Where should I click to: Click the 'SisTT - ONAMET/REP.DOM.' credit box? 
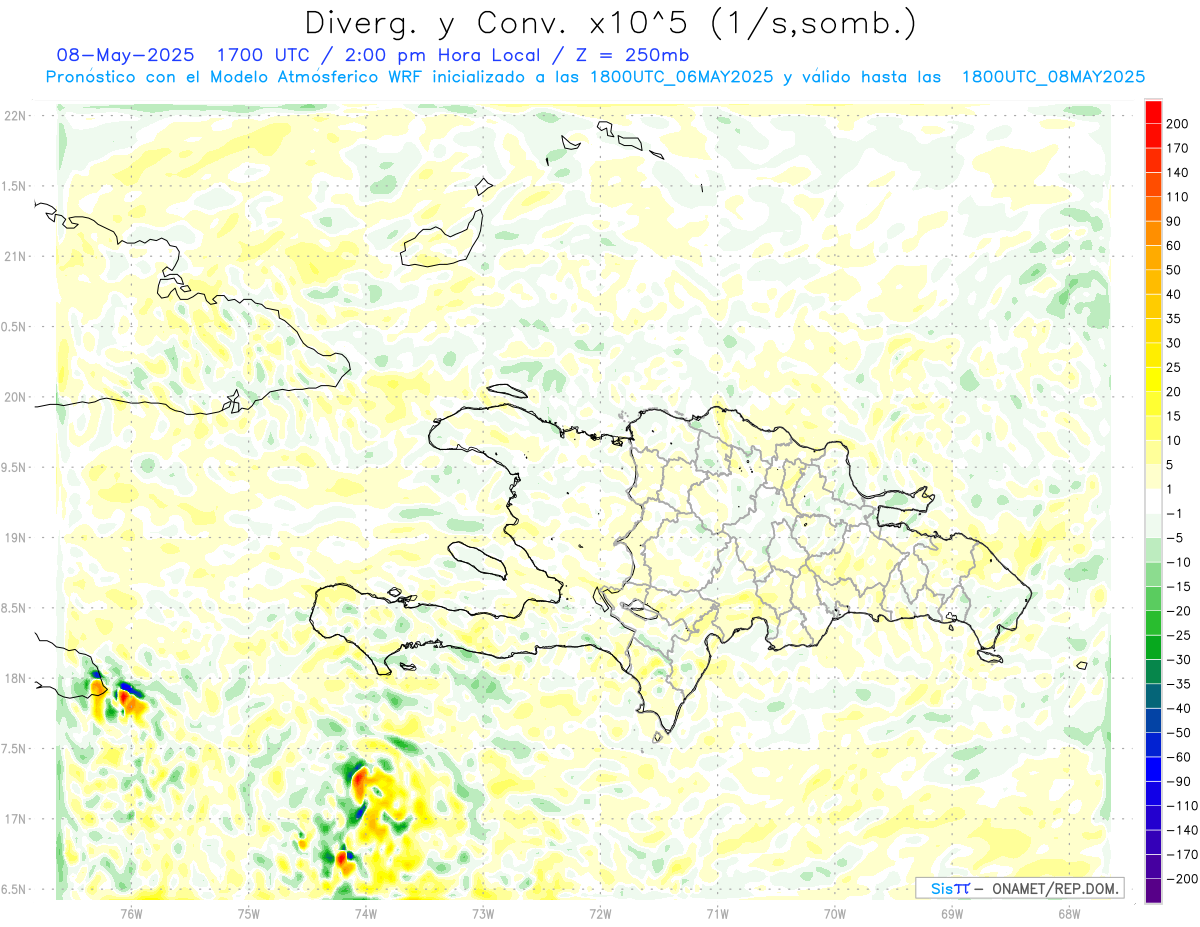pos(1019,888)
